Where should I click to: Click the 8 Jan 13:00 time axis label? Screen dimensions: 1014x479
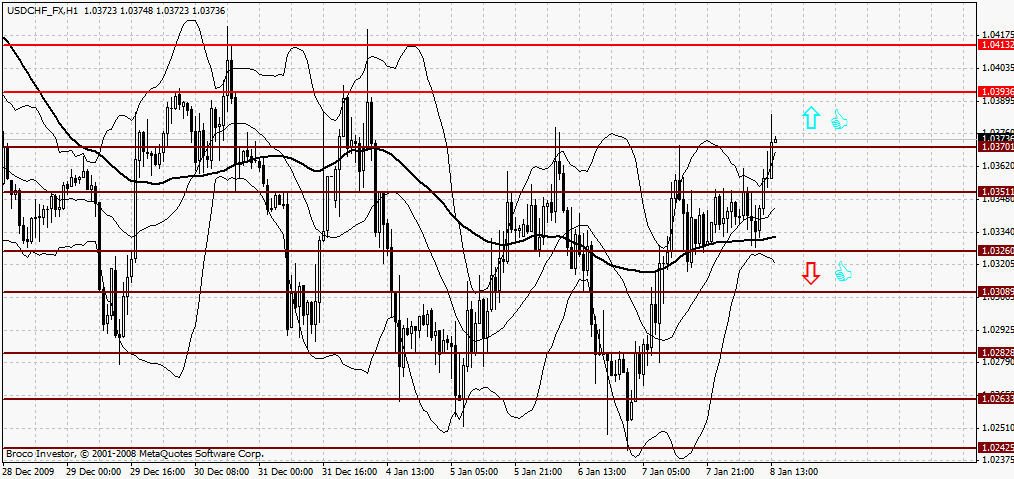794,472
